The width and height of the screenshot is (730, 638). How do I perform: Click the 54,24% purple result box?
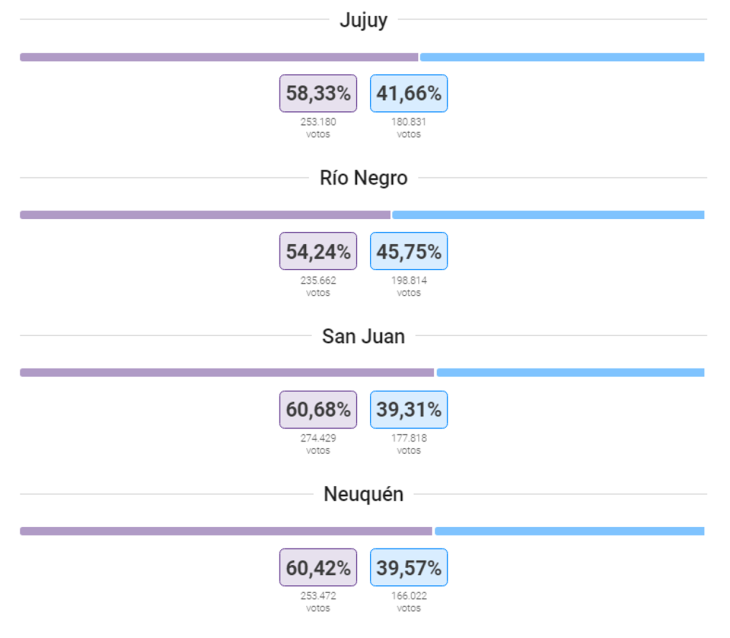(318, 251)
